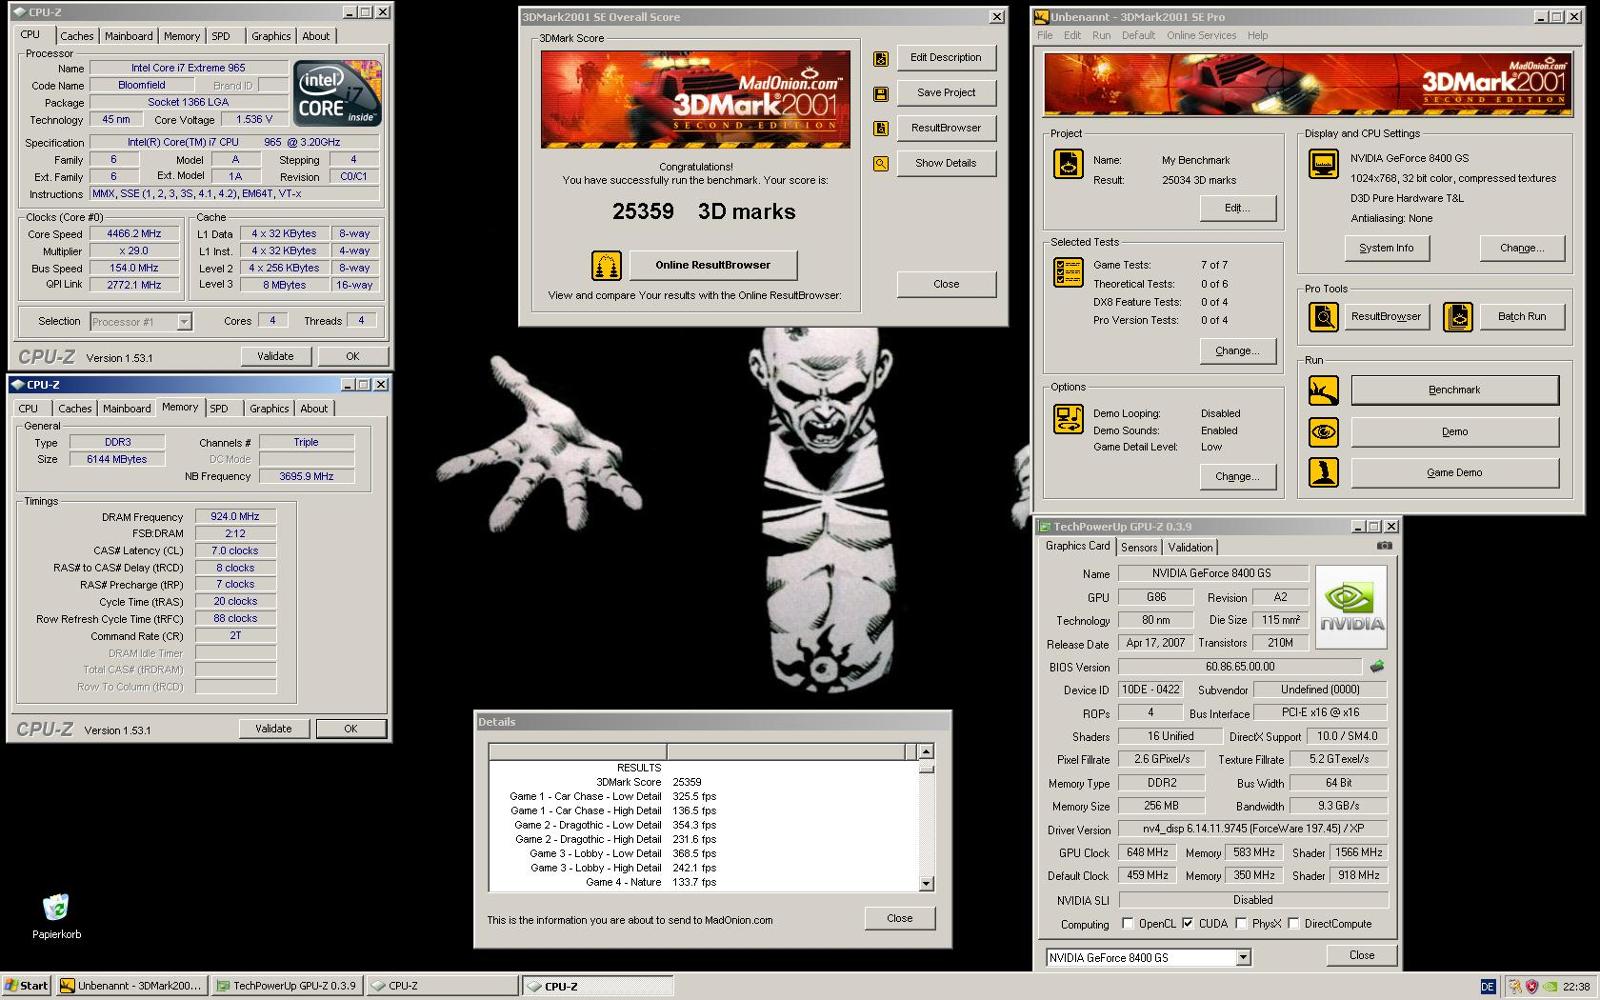Open the Default menu in 3DMark2001
Viewport: 1600px width, 1000px height.
1138,35
